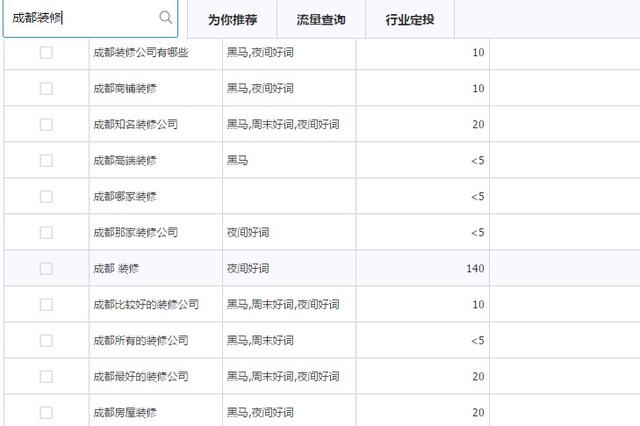Click keyword 成都比较好的装修公司
The image size is (640, 426).
click(x=146, y=304)
